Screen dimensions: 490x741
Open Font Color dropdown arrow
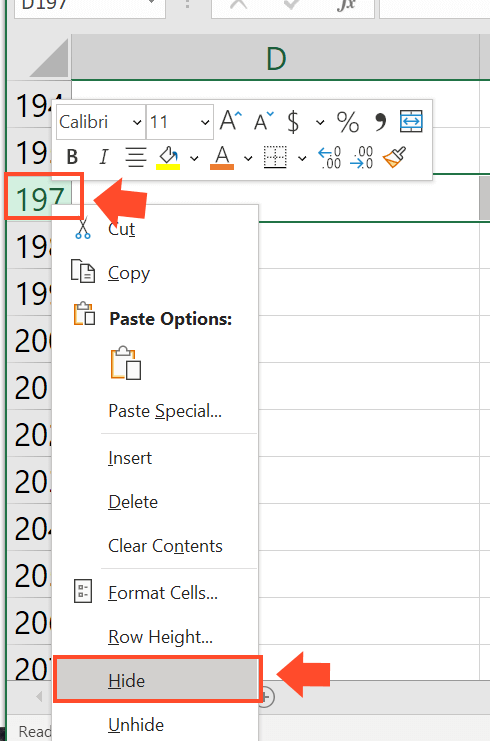coord(248,158)
